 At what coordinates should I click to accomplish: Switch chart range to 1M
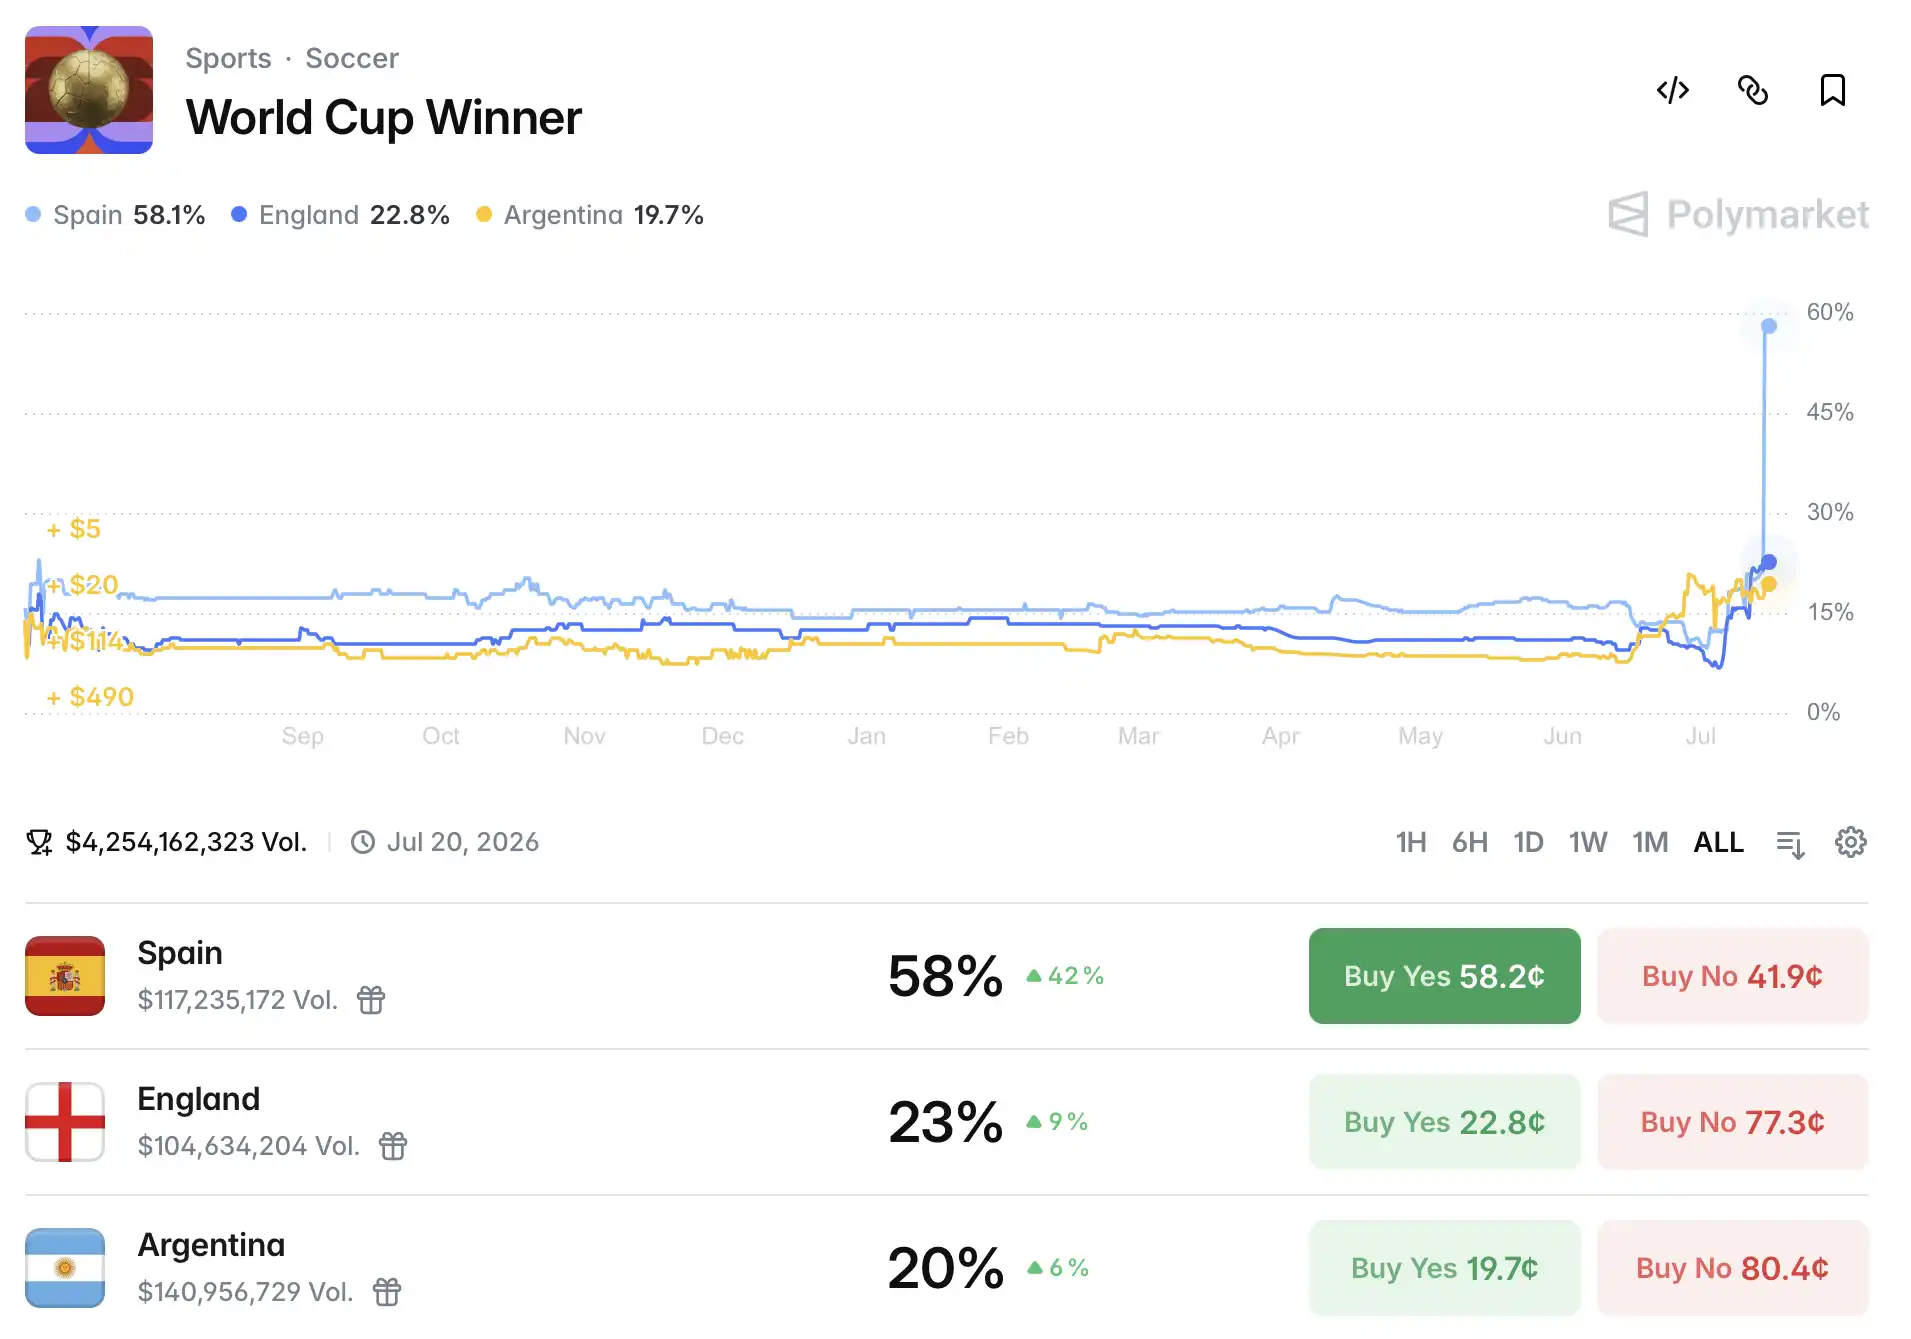1650,842
